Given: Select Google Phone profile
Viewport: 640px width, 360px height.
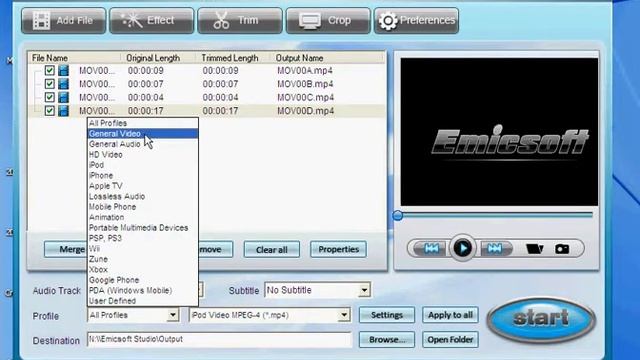Looking at the screenshot, I should pyautogui.click(x=143, y=280).
